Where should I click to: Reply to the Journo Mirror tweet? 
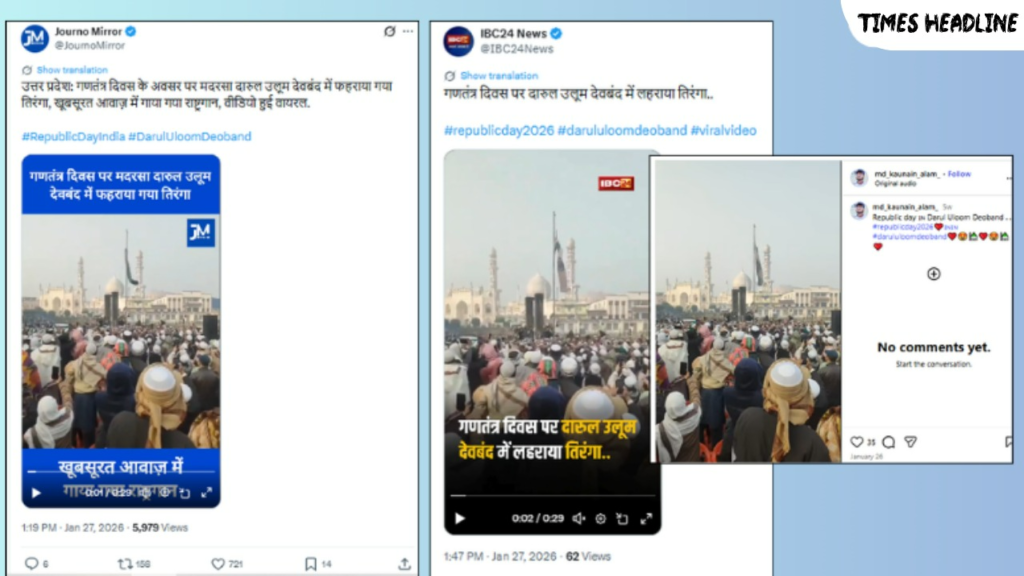pyautogui.click(x=31, y=564)
